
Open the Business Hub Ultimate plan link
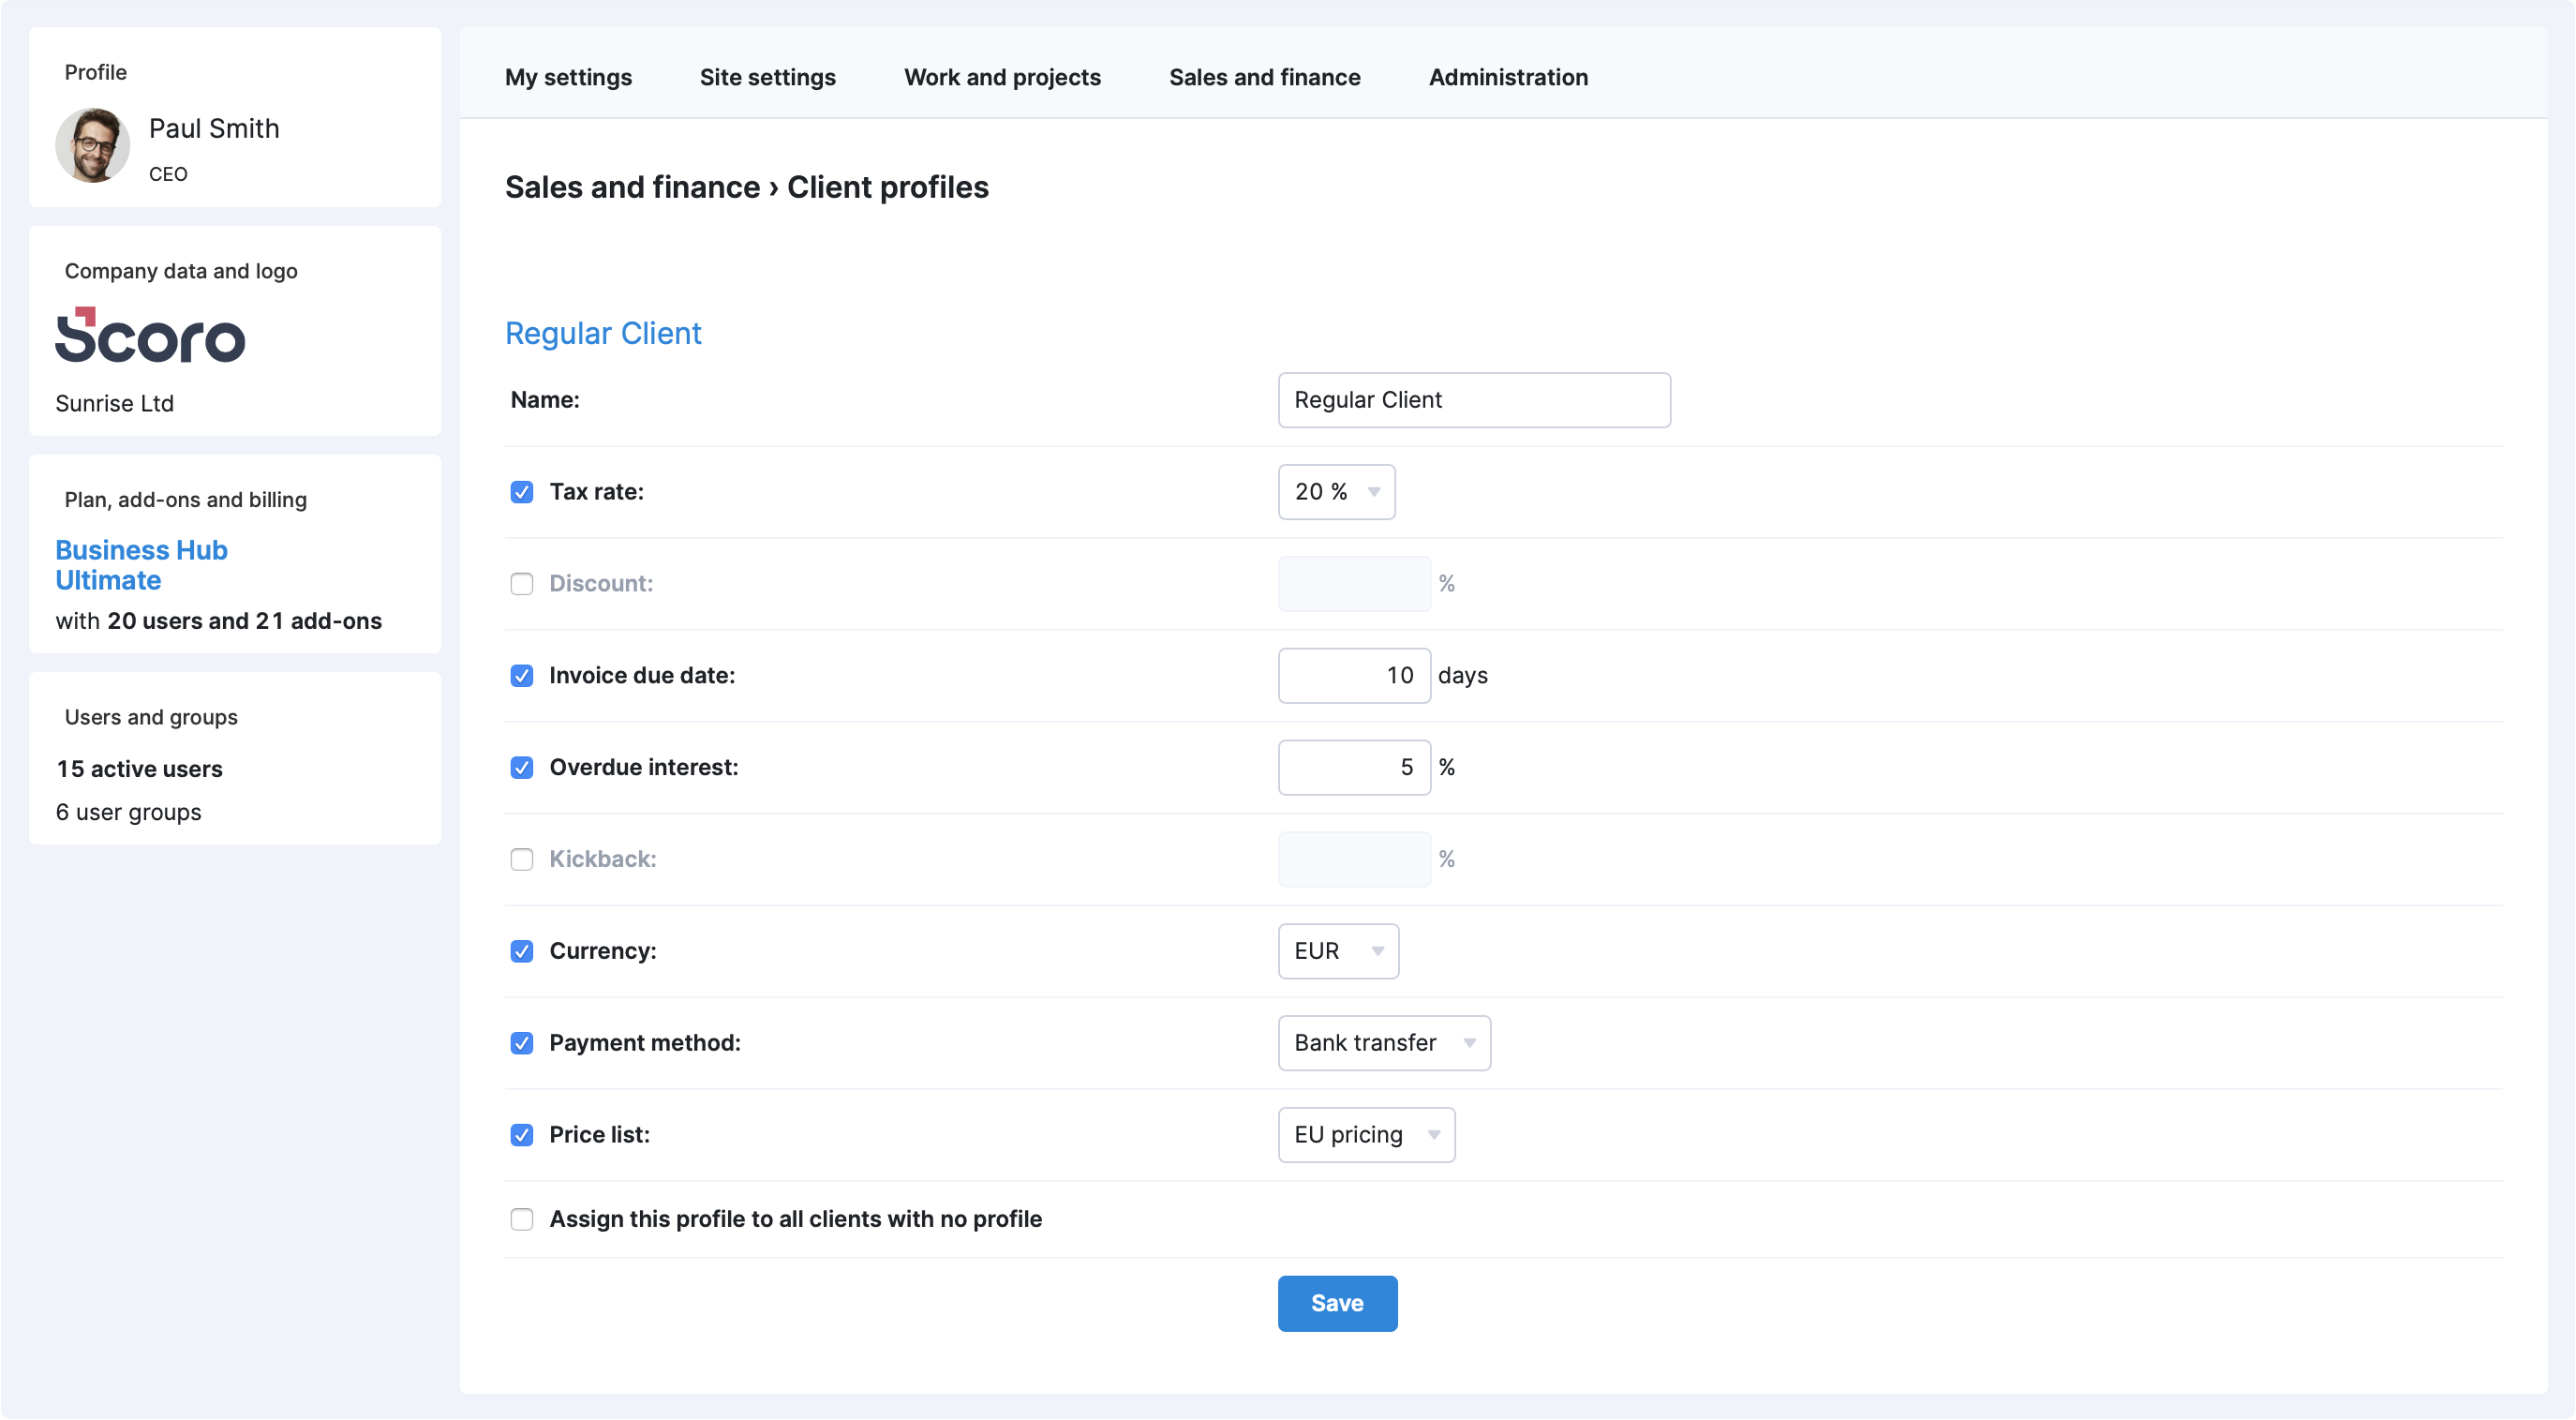point(142,565)
